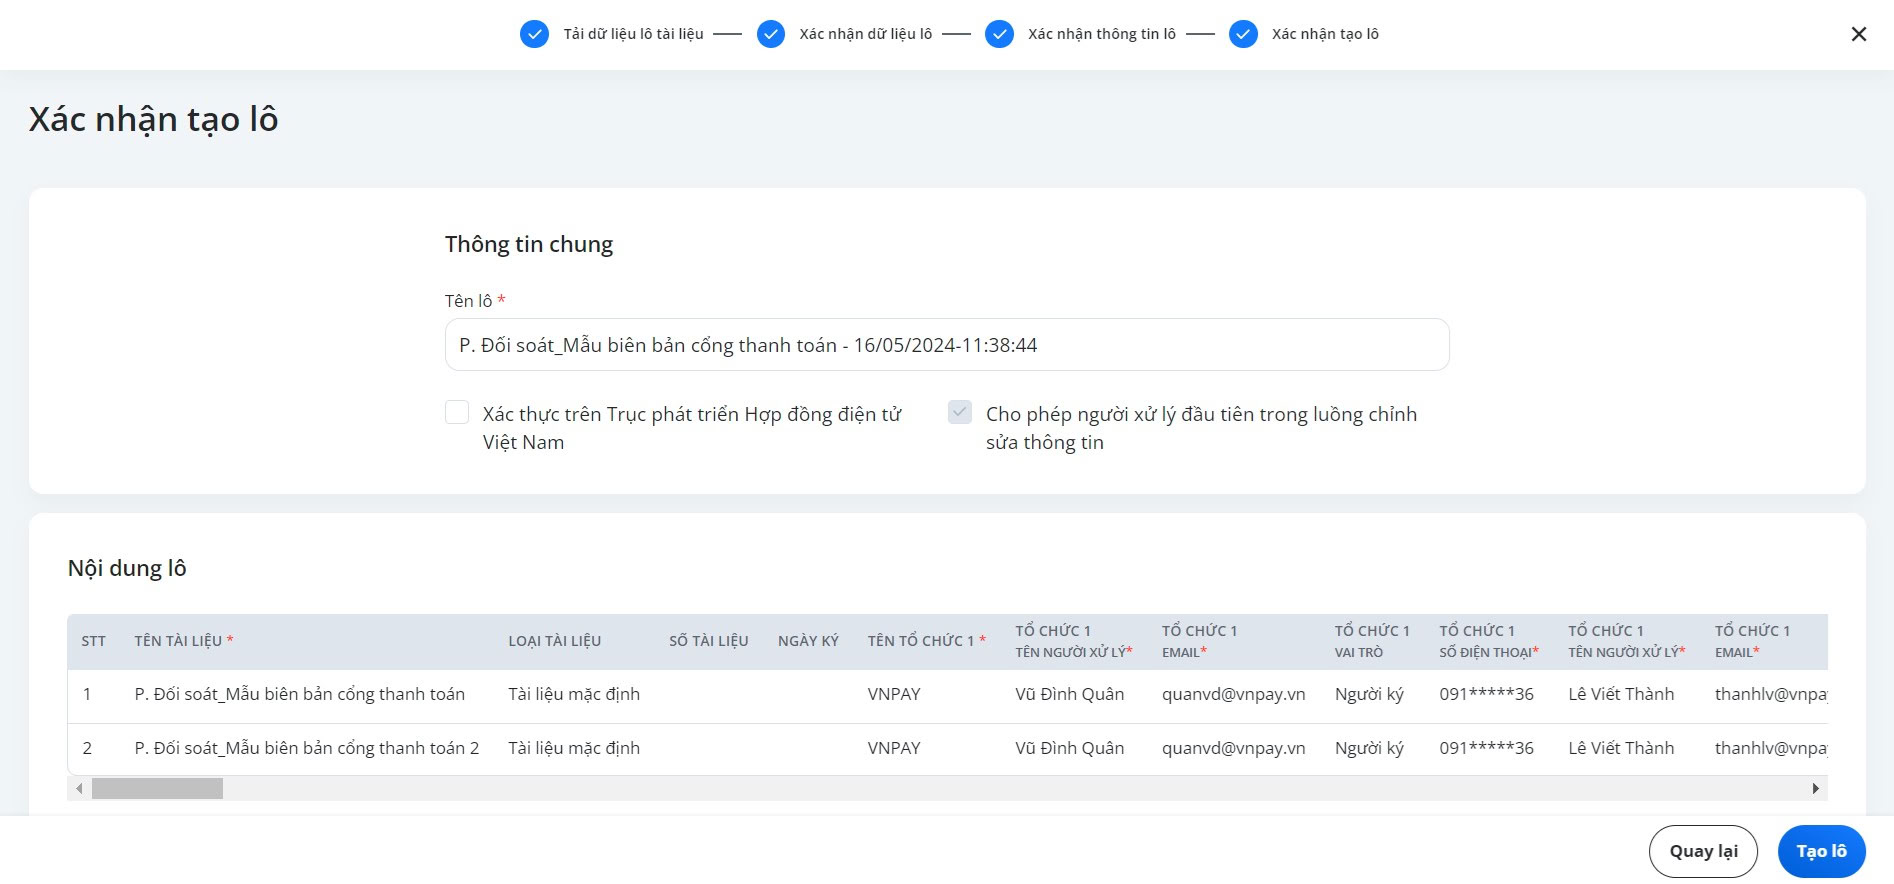Click 'Tài liệu mặc định' in row 1
Viewport: 1894px width, 884px height.
pos(574,694)
